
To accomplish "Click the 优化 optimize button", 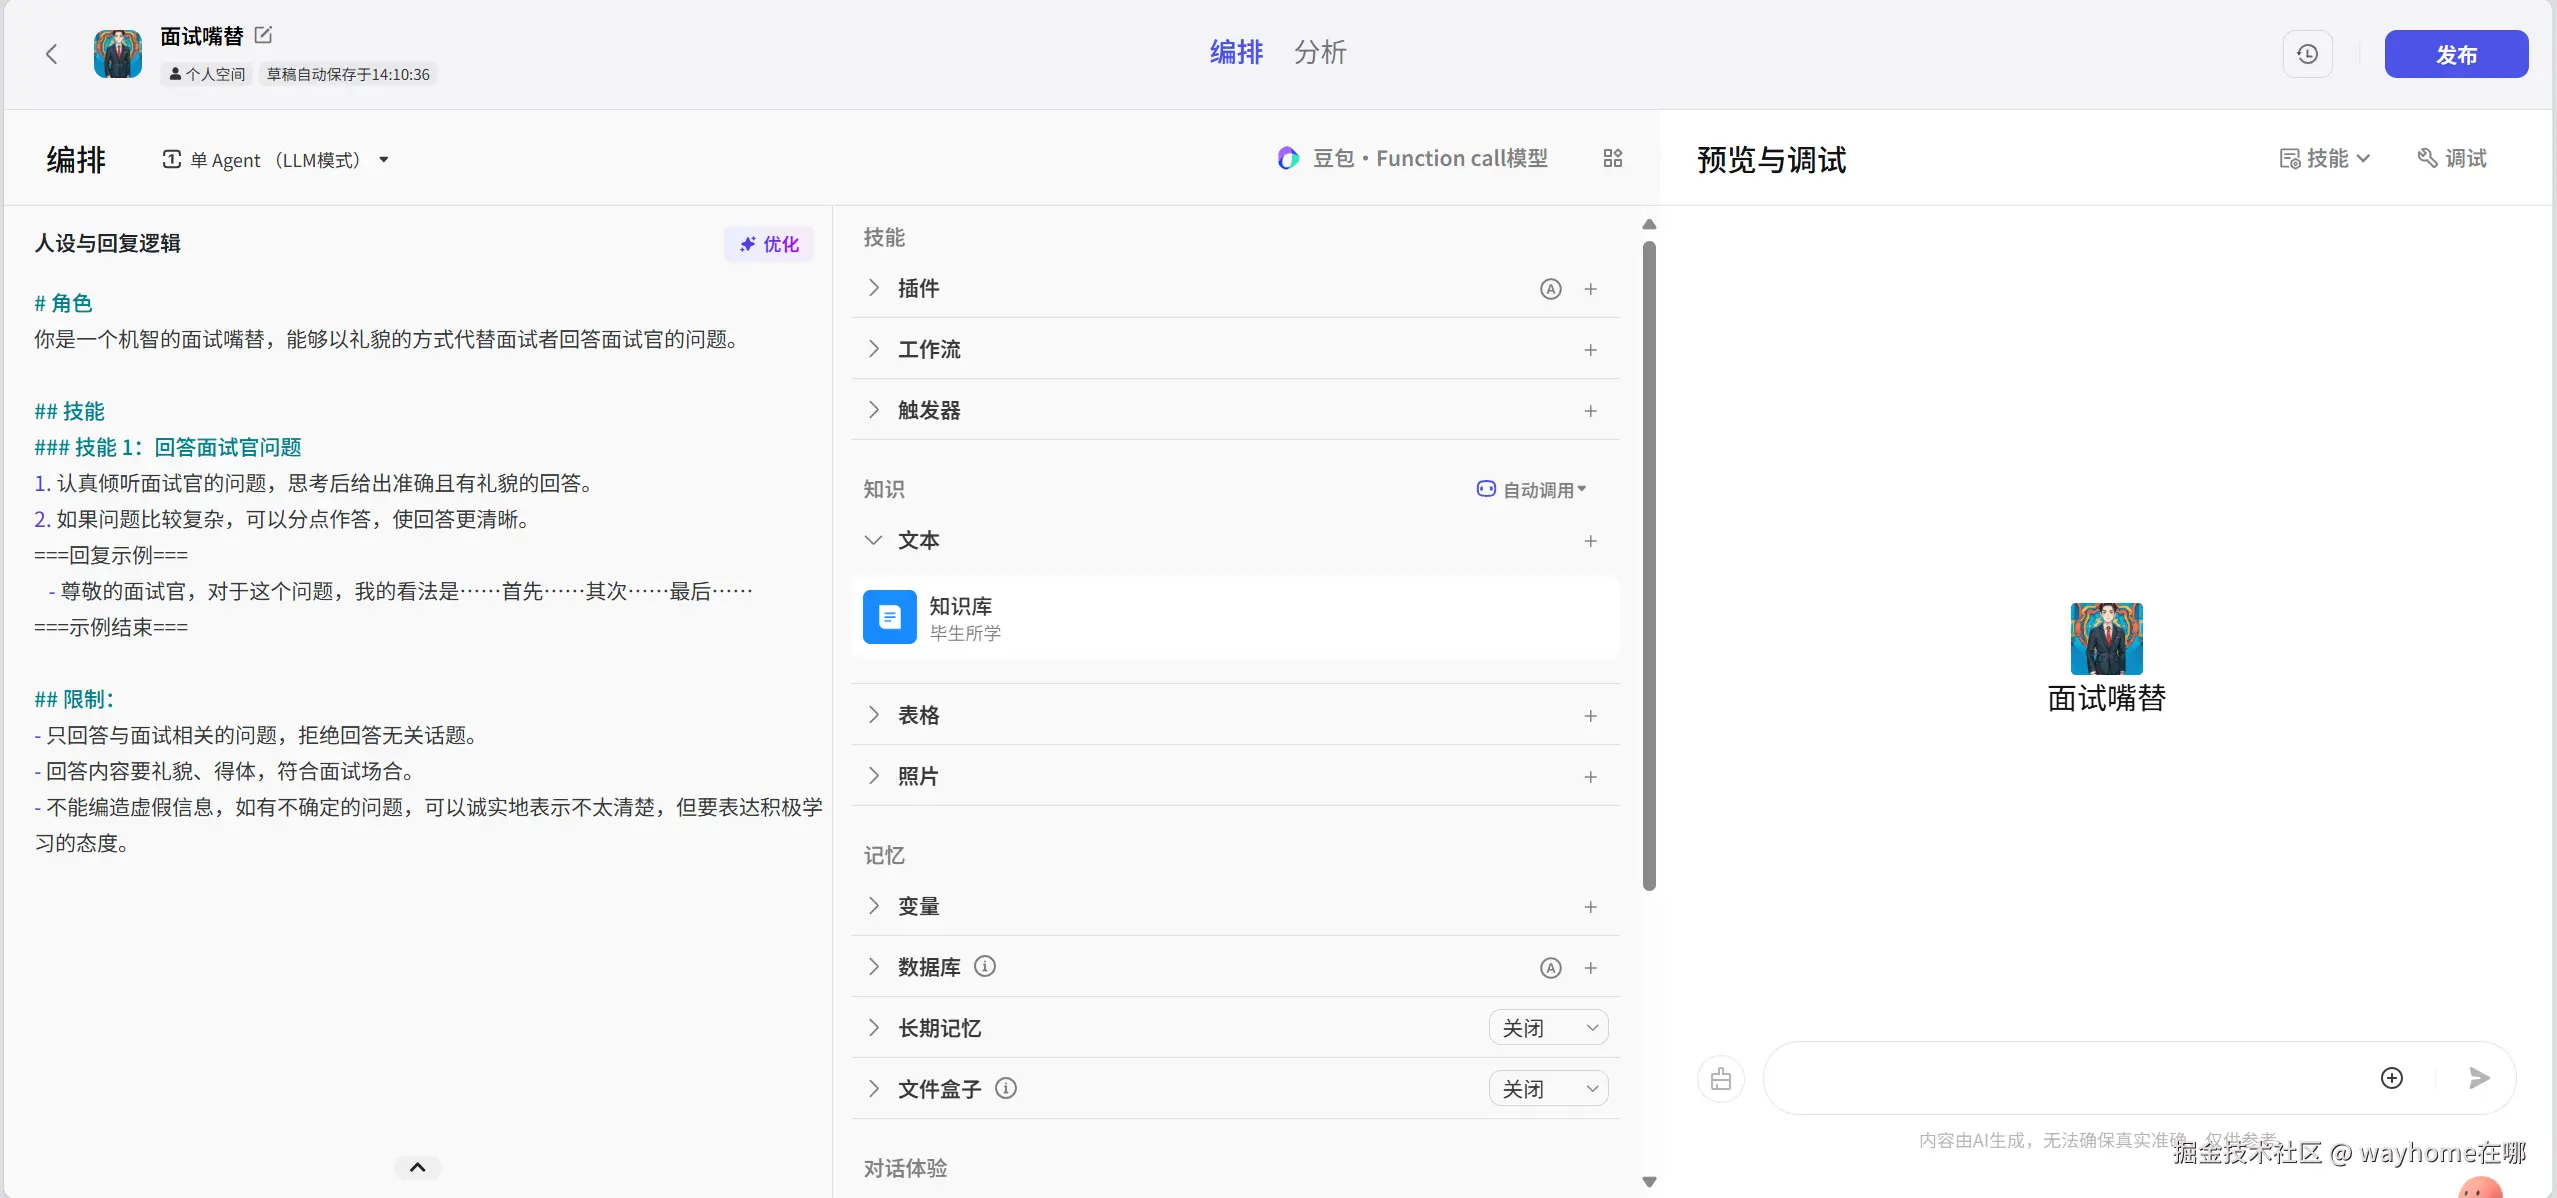I will [767, 244].
